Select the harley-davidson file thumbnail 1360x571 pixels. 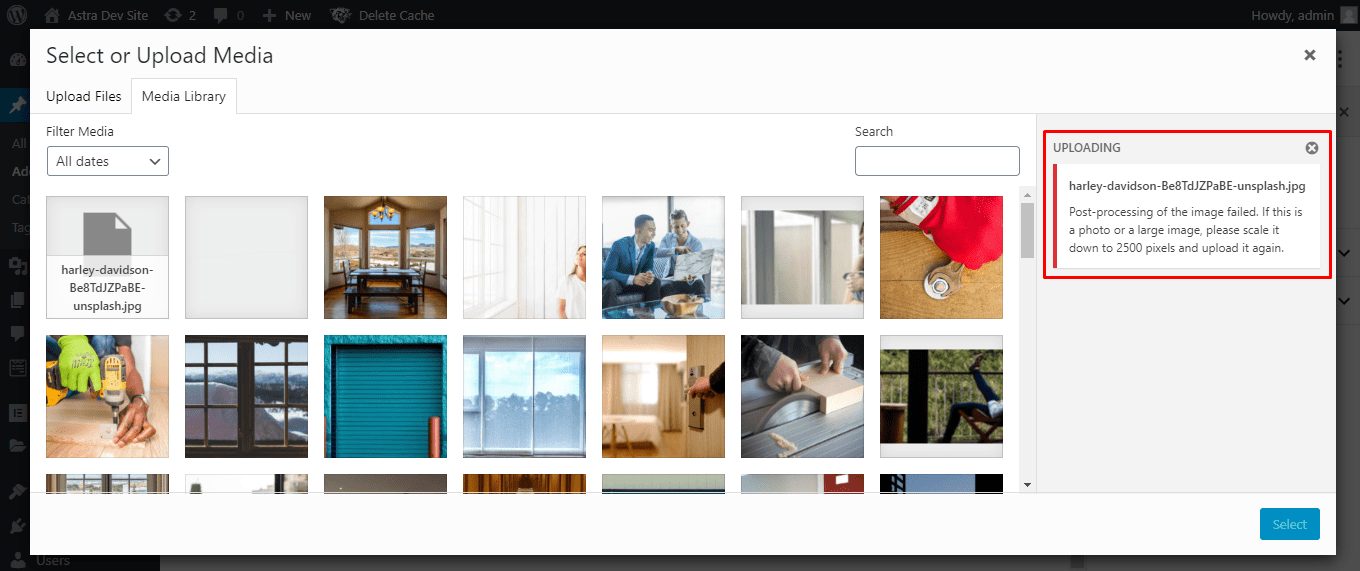click(x=107, y=257)
